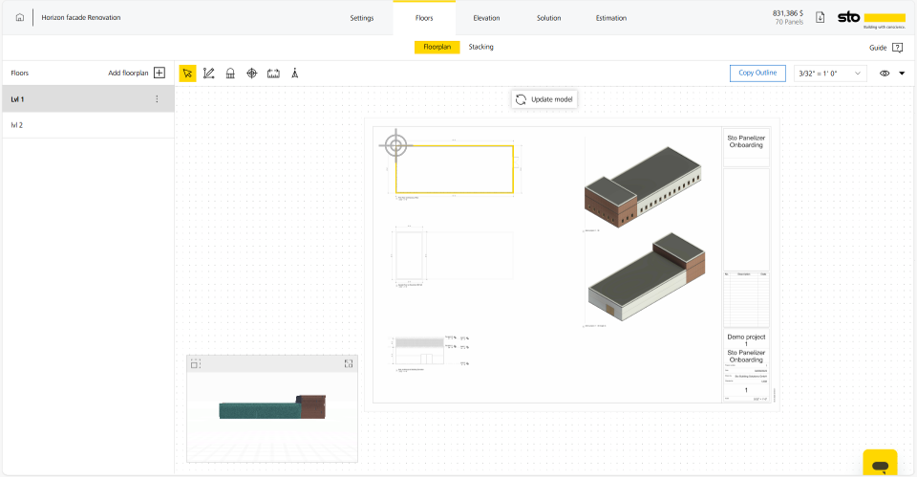
Task: Click the Sto Panelizer Onboarding sheet header
Action: [746, 141]
